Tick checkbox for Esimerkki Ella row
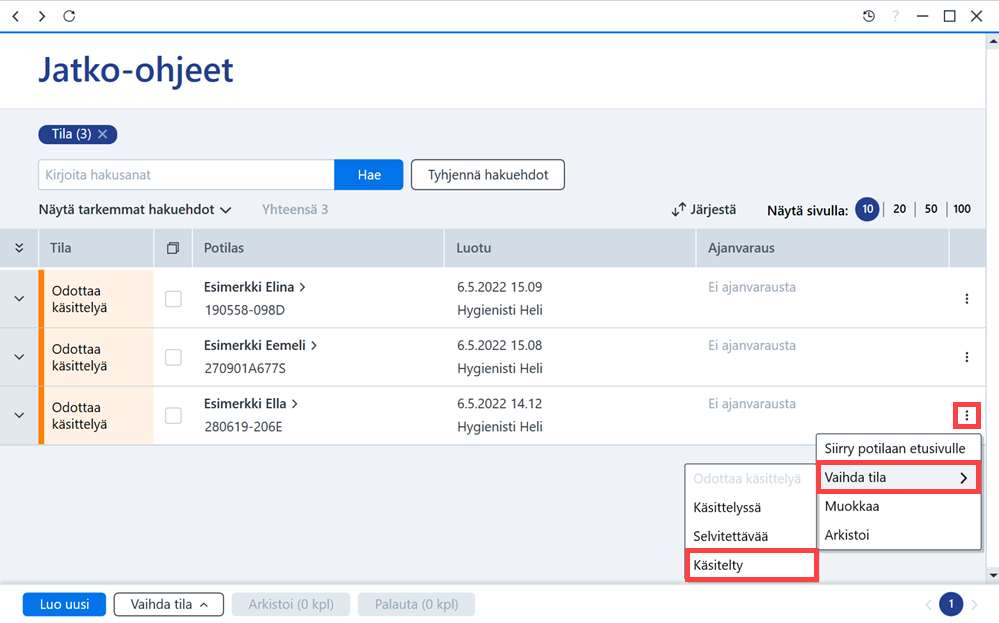 click(173, 416)
